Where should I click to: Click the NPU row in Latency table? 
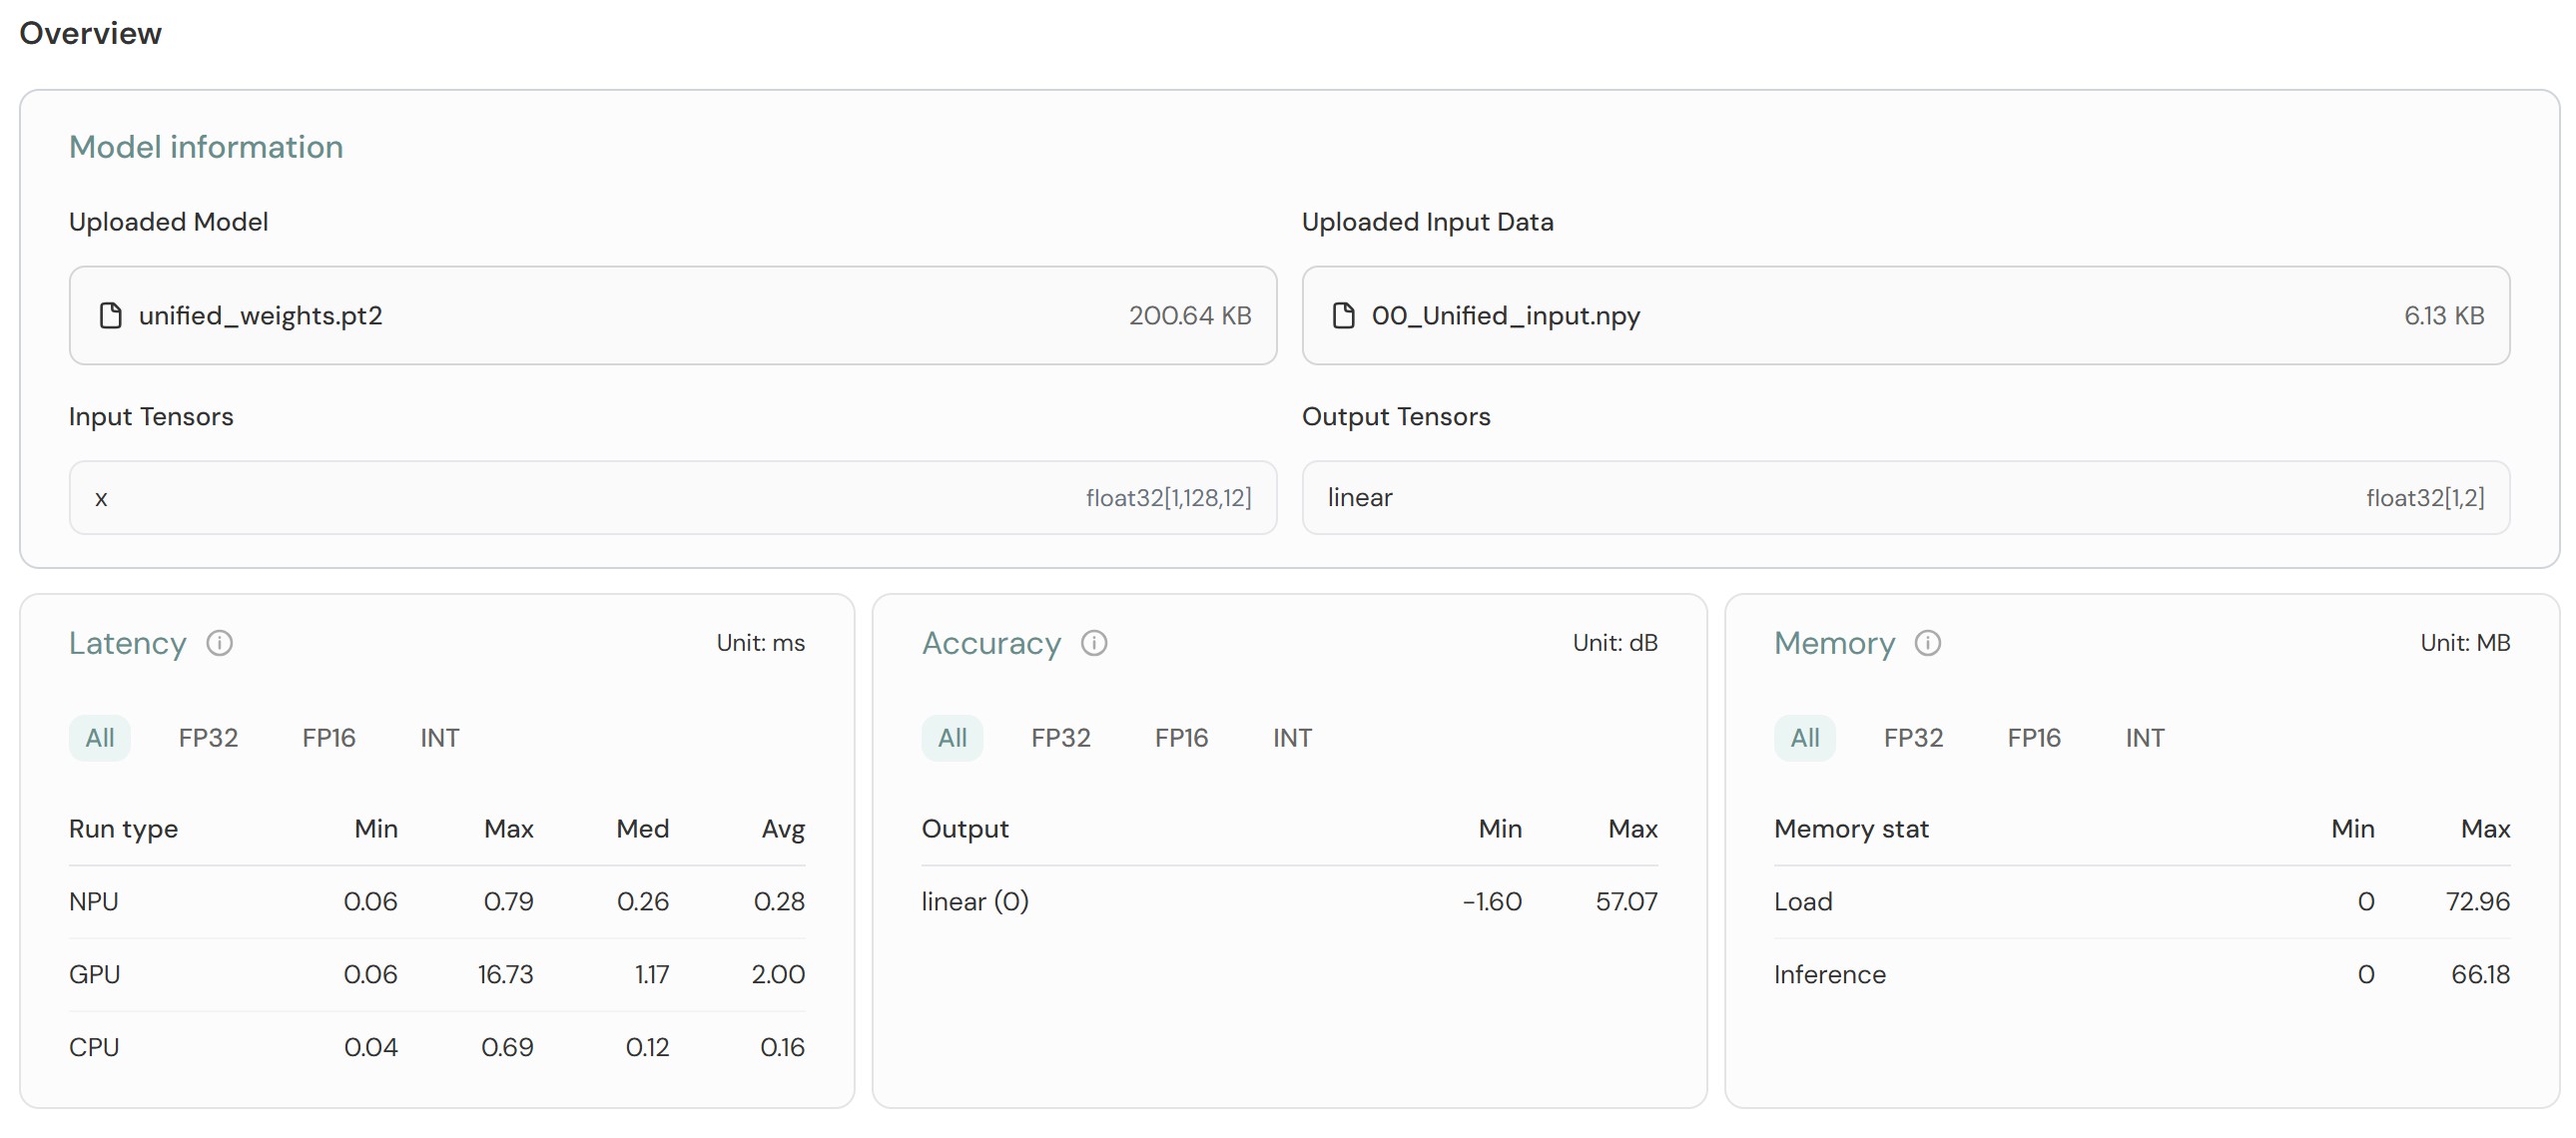436,902
